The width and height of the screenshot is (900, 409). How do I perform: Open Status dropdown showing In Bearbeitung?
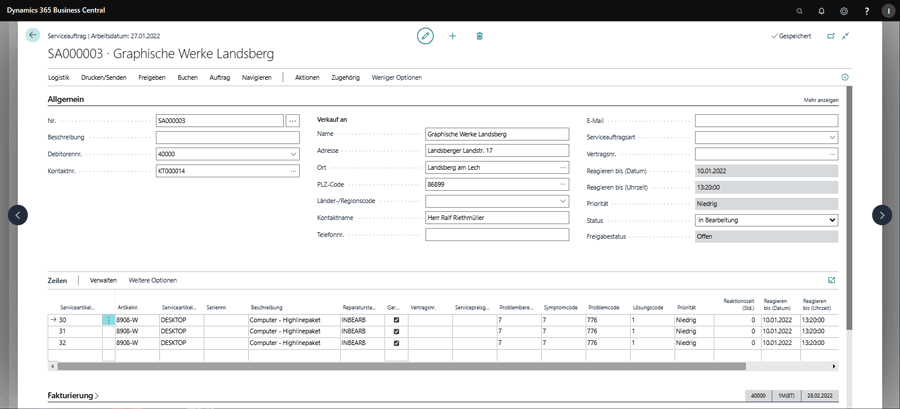click(x=766, y=220)
